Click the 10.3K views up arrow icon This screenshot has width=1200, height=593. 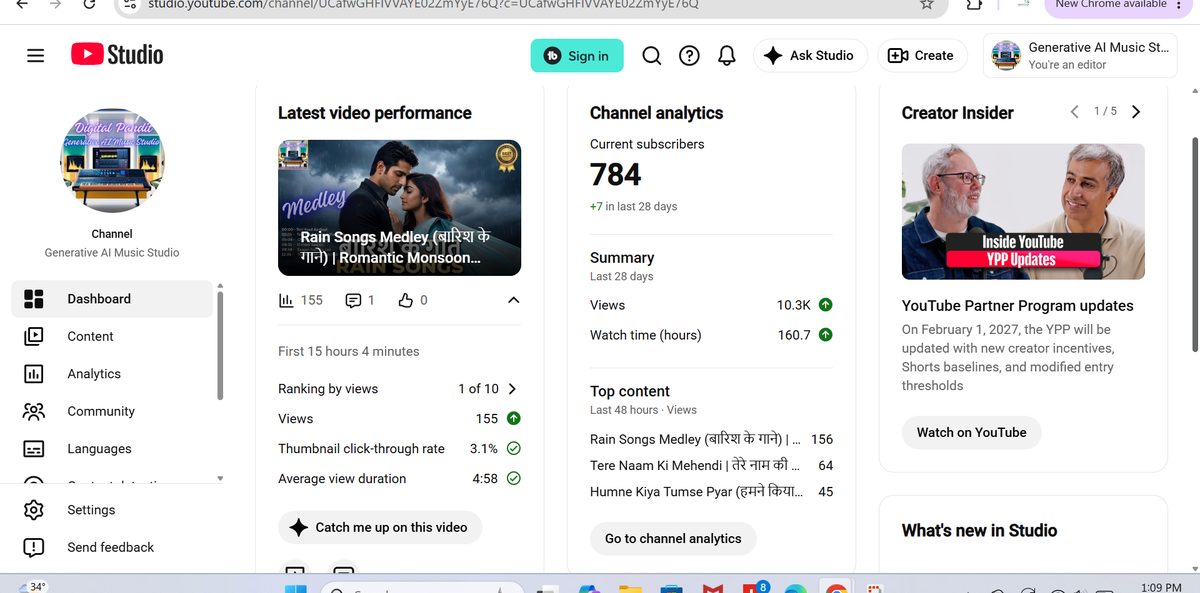[x=825, y=305]
